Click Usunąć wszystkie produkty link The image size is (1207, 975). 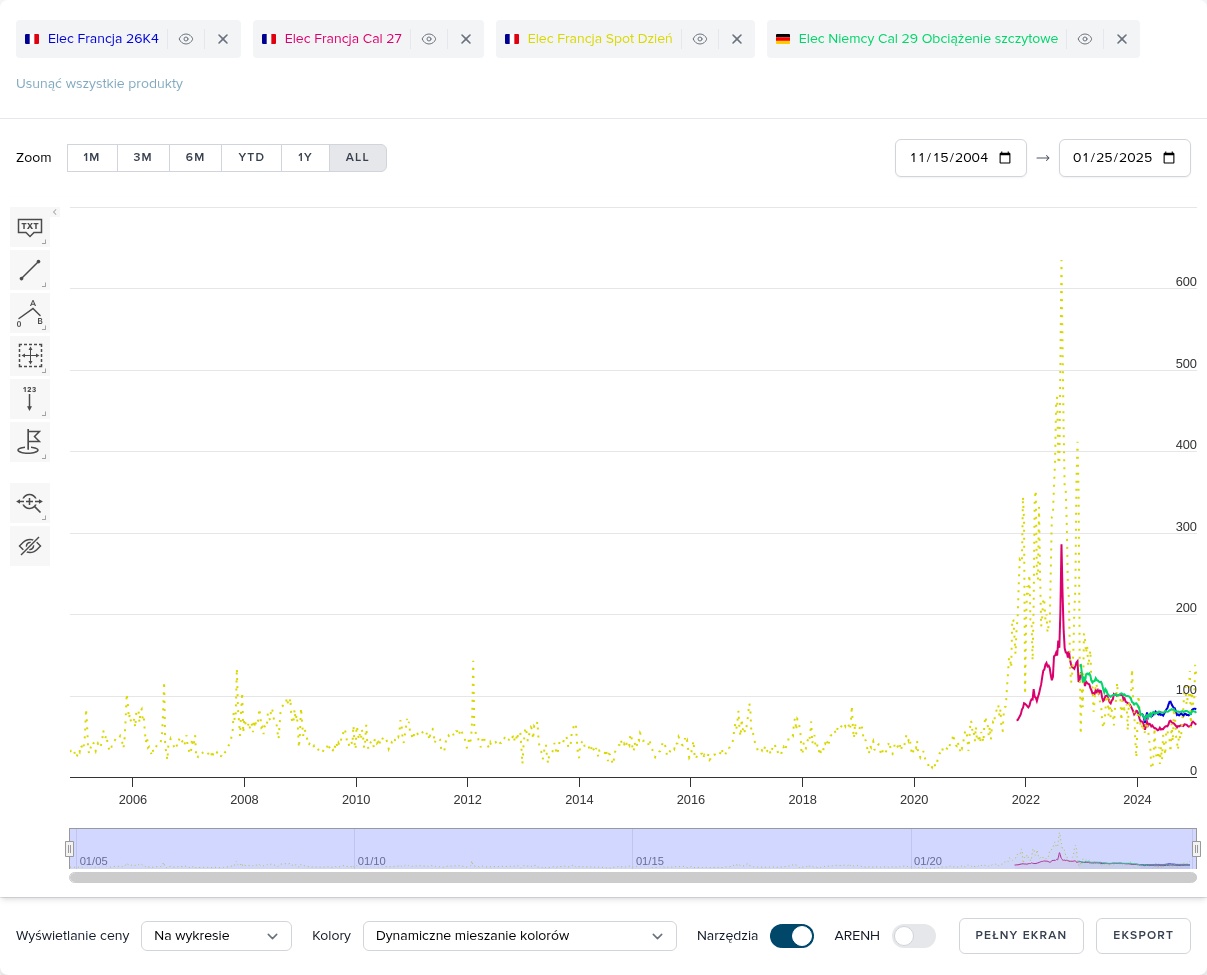click(99, 83)
